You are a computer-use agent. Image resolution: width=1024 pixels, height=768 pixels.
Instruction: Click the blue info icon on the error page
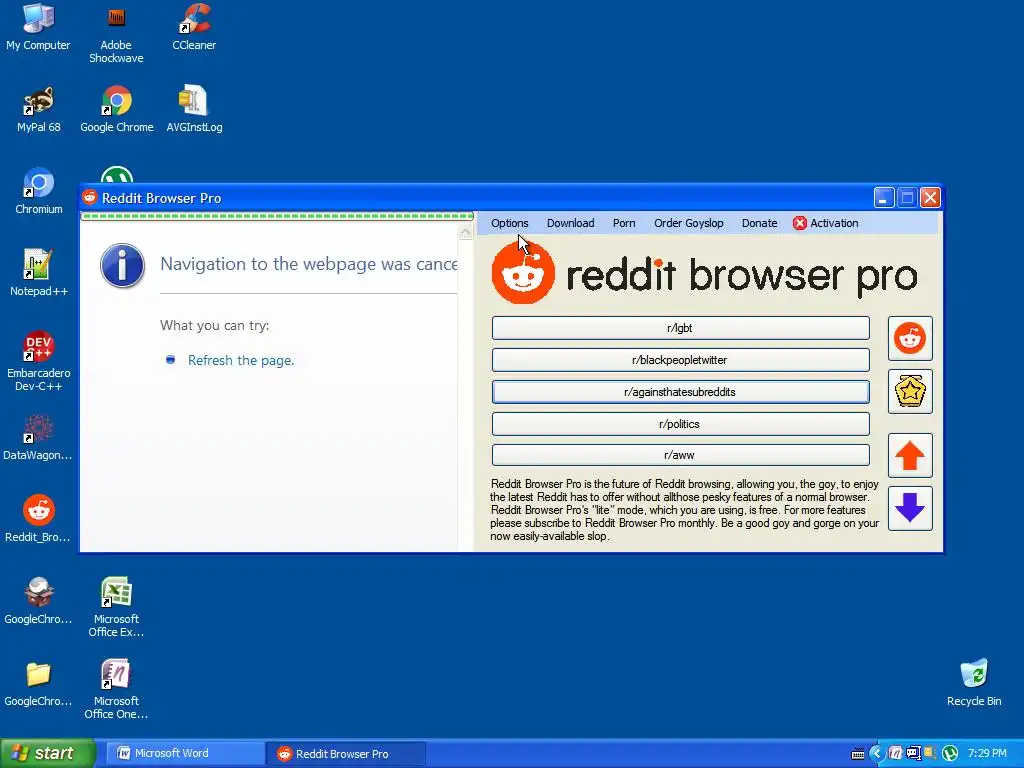coord(122,266)
